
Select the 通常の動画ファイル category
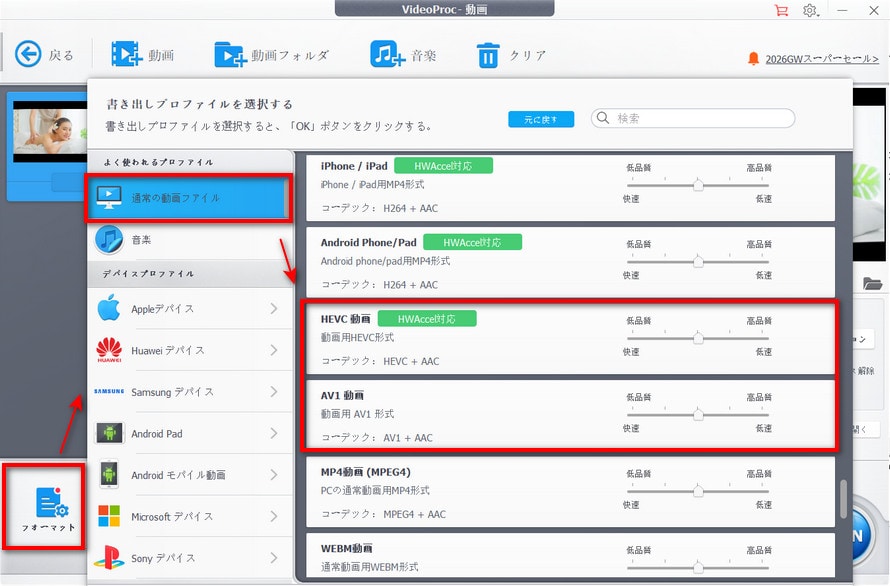tap(188, 198)
